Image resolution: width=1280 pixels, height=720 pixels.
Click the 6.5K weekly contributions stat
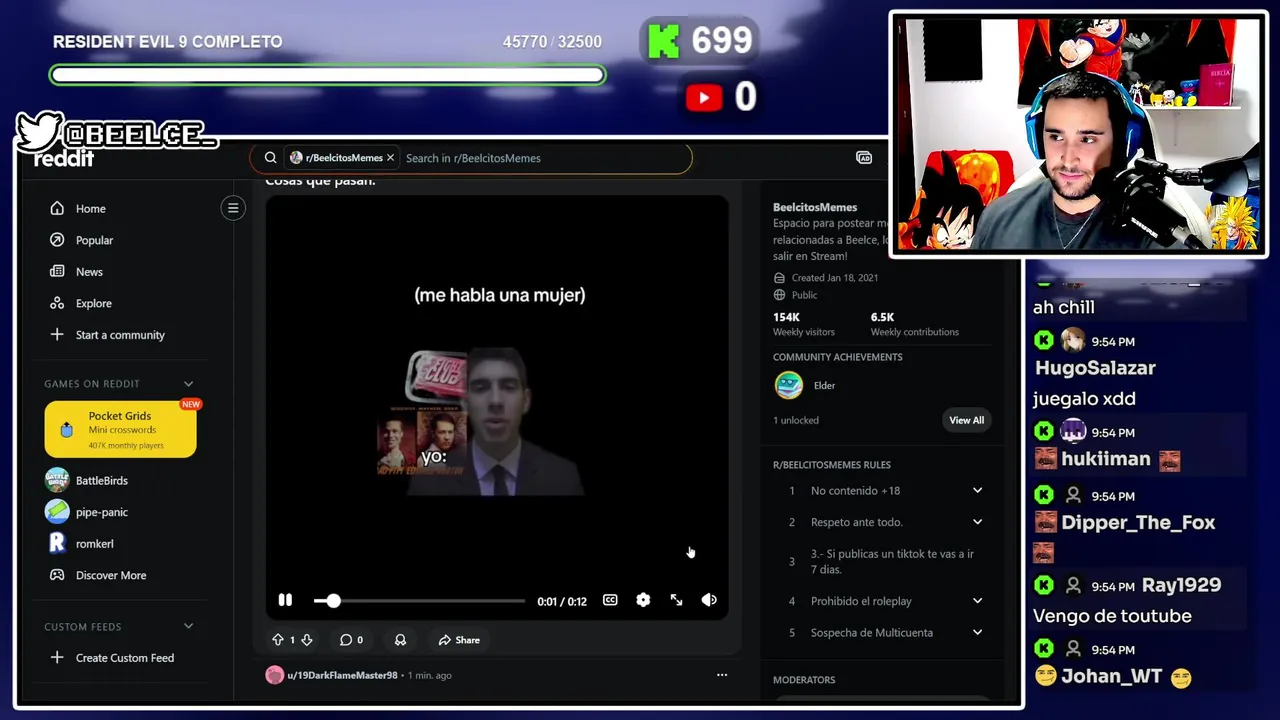[x=914, y=324]
